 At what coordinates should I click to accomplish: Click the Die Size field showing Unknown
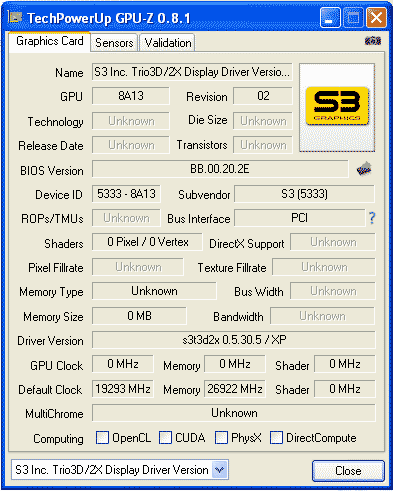click(x=263, y=121)
